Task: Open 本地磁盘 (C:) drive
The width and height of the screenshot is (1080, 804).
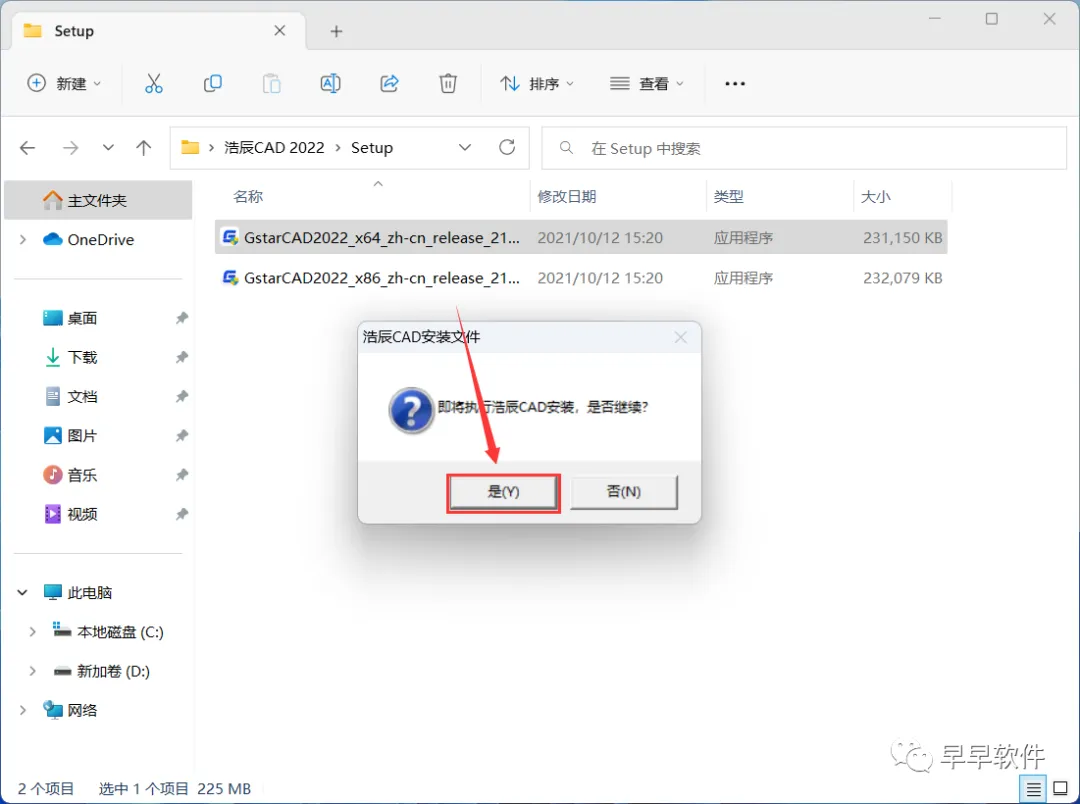Action: (x=108, y=632)
